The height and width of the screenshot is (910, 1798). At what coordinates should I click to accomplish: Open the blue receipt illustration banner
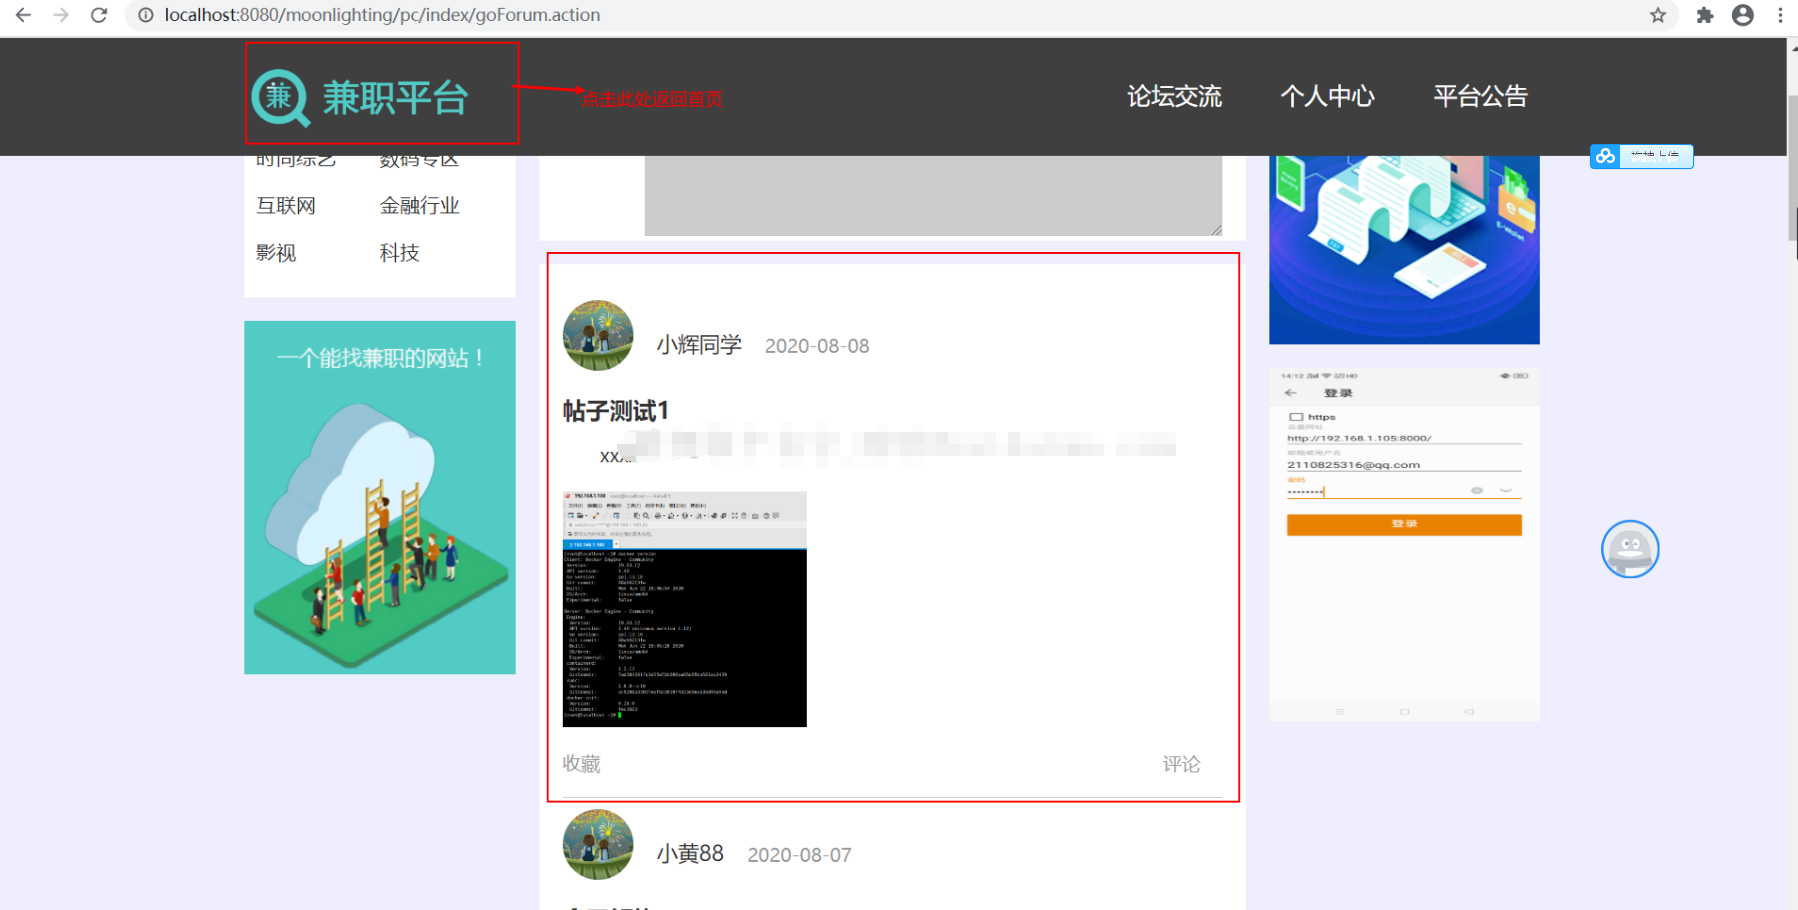coord(1404,250)
